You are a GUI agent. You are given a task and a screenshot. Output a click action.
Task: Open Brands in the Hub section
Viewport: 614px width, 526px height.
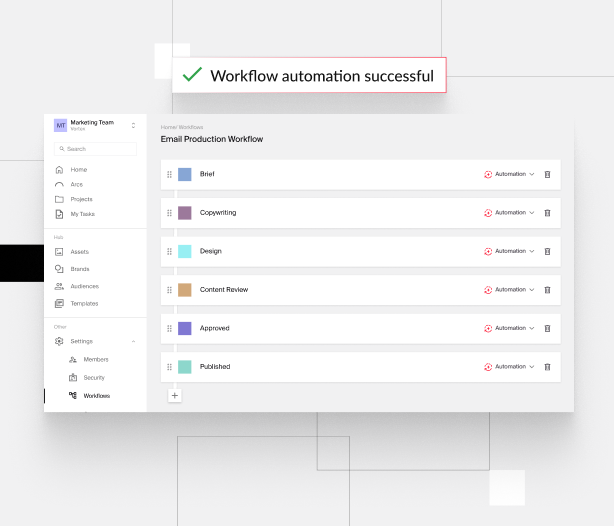tap(80, 269)
